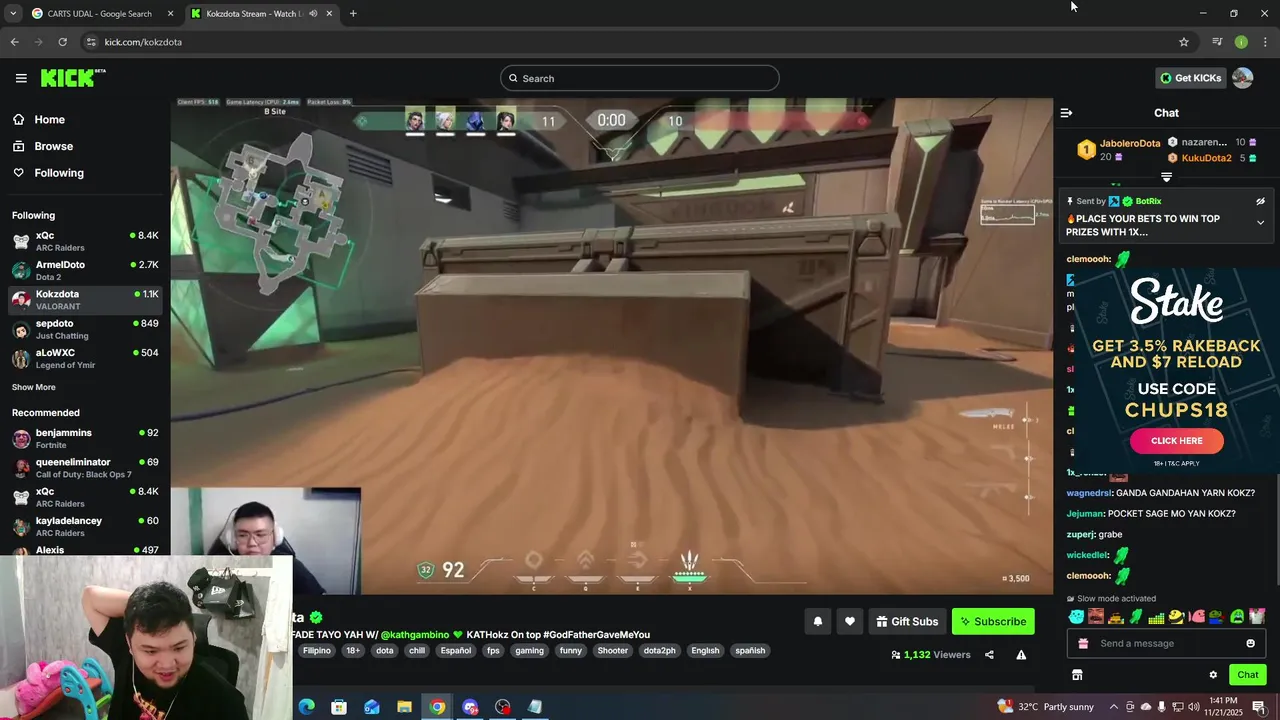Viewport: 1280px width, 720px height.
Task: Open aLoWXC Legend of Ymir channel
Action: point(85,358)
